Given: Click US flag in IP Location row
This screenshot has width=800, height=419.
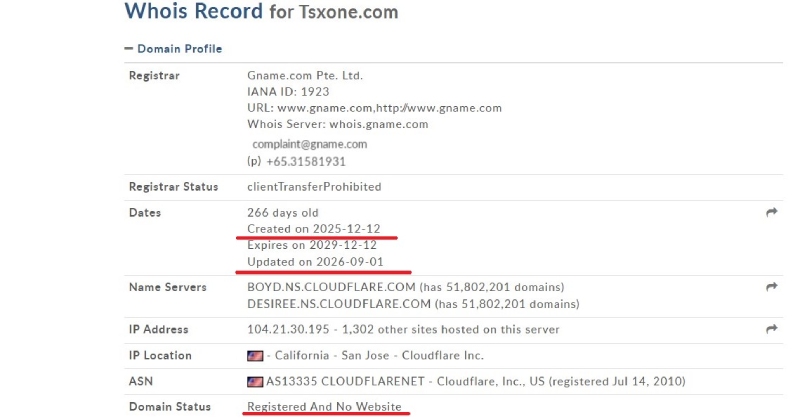Looking at the screenshot, I should click(255, 356).
